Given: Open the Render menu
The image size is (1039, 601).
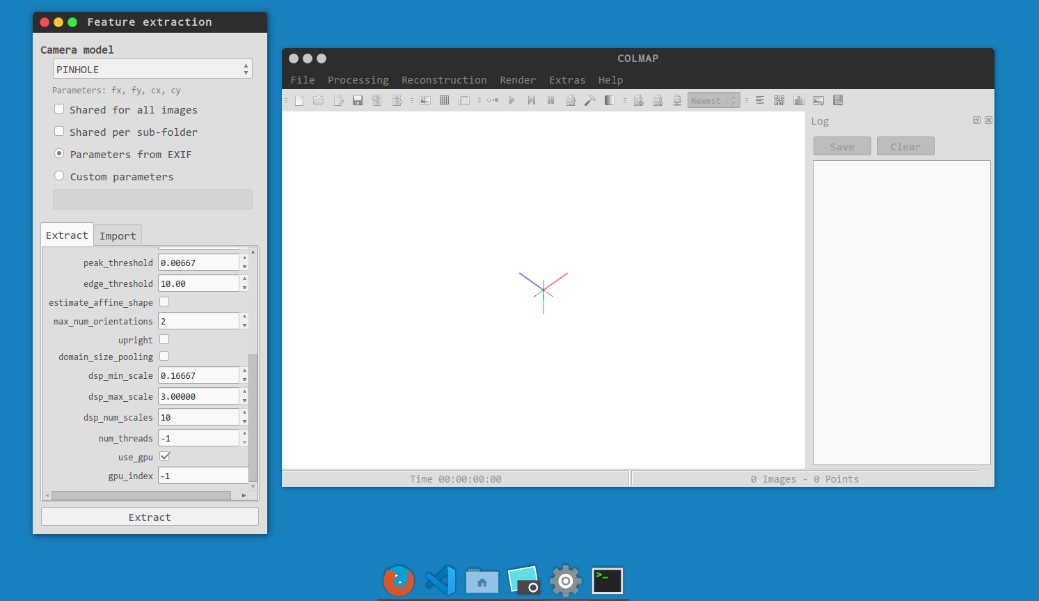Looking at the screenshot, I should pos(518,80).
